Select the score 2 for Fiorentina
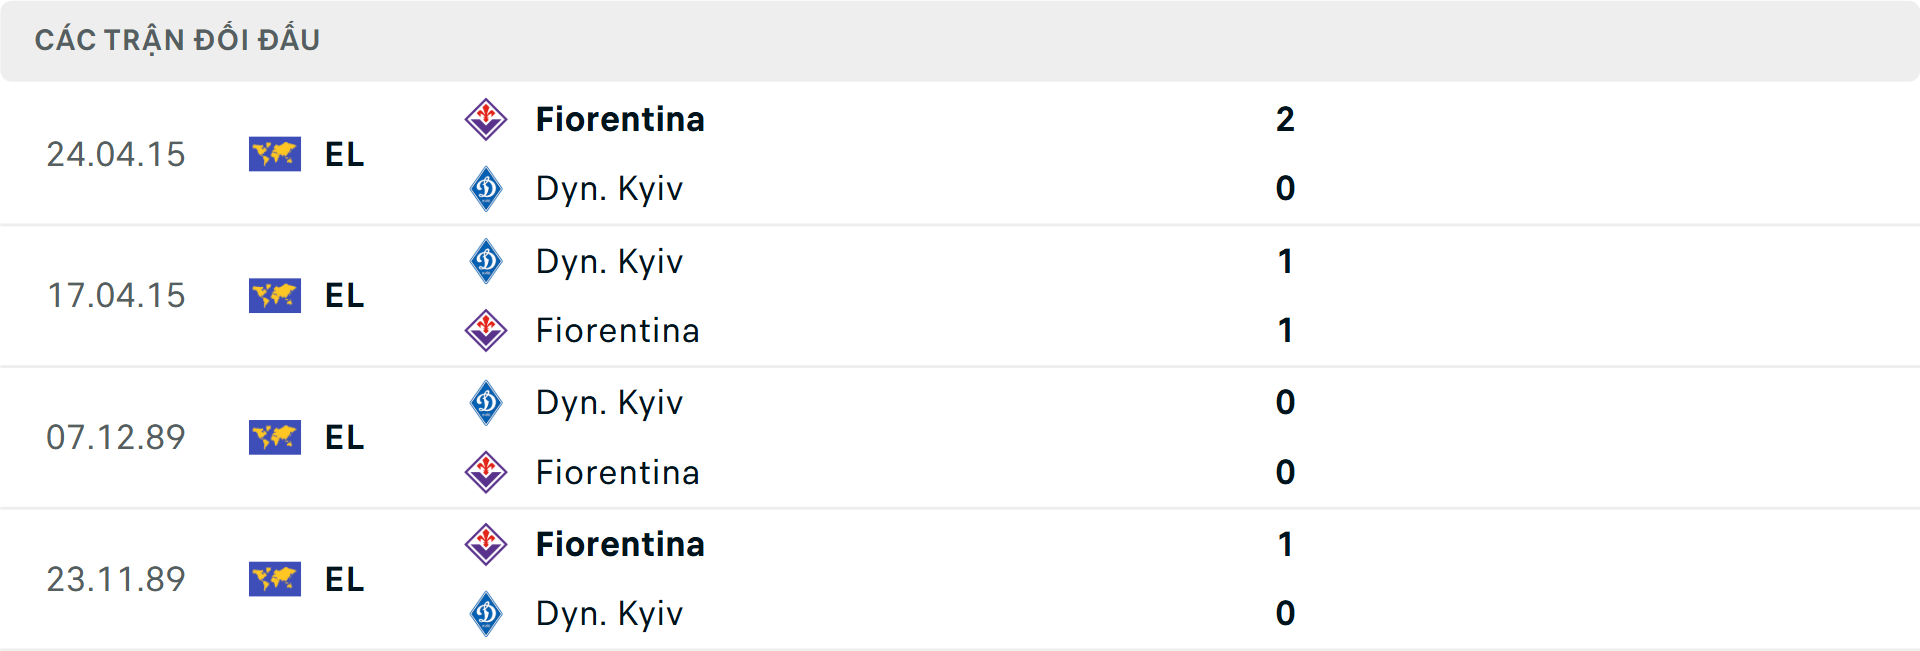The width and height of the screenshot is (1920, 651). tap(1286, 119)
